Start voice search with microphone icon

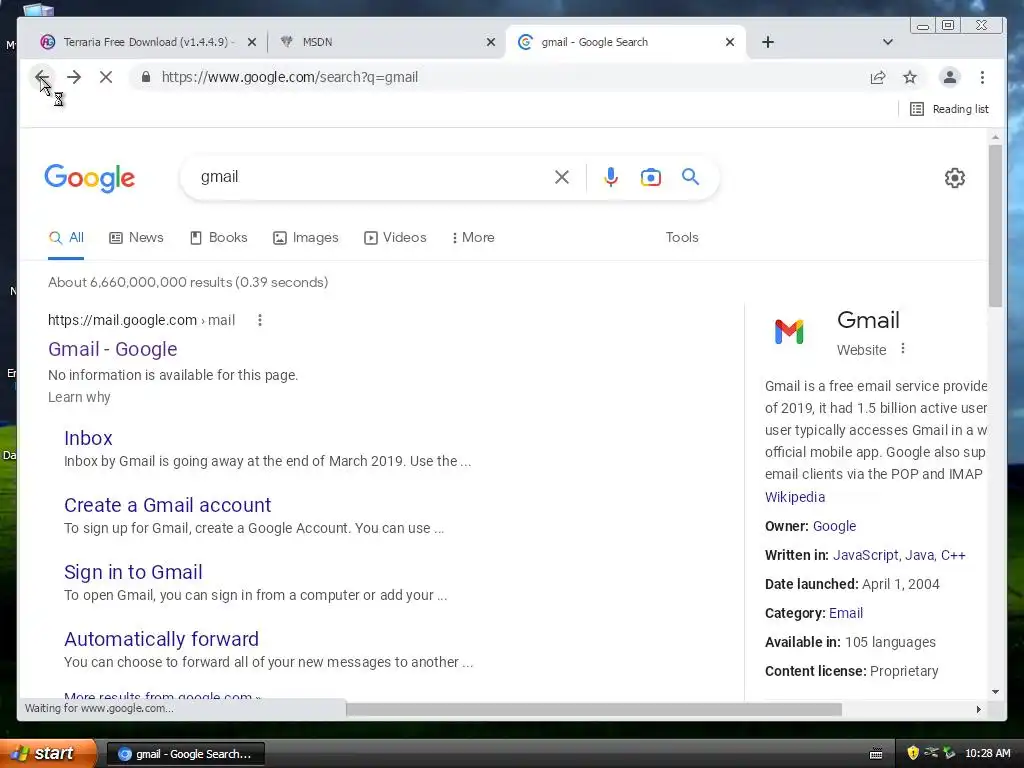point(611,177)
